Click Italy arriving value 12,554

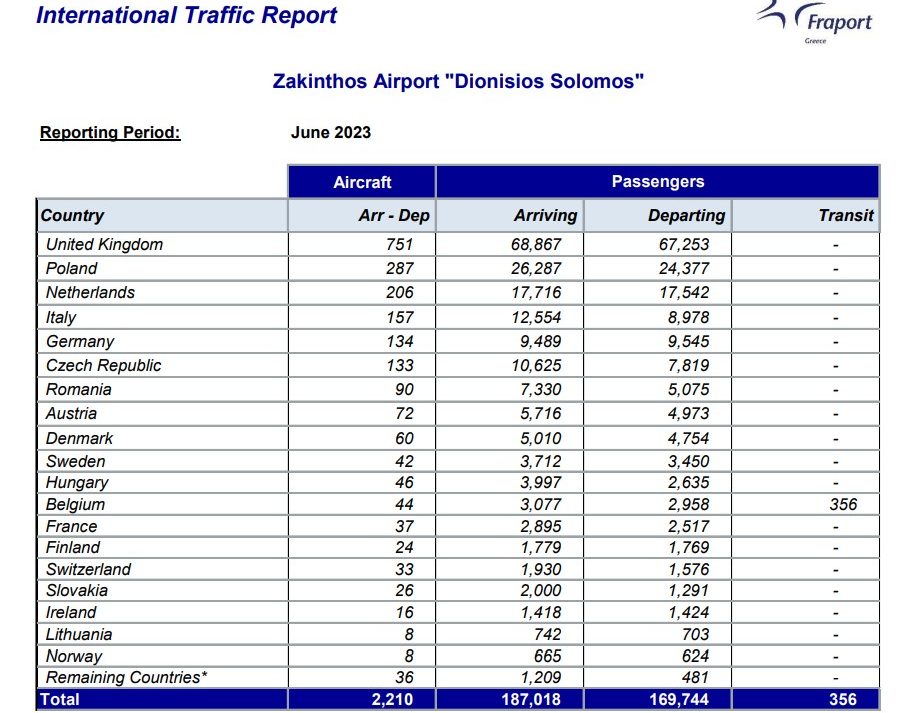536,317
